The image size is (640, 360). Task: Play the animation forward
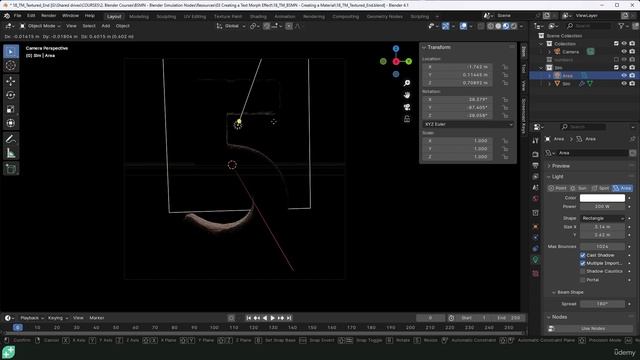pyautogui.click(x=273, y=318)
